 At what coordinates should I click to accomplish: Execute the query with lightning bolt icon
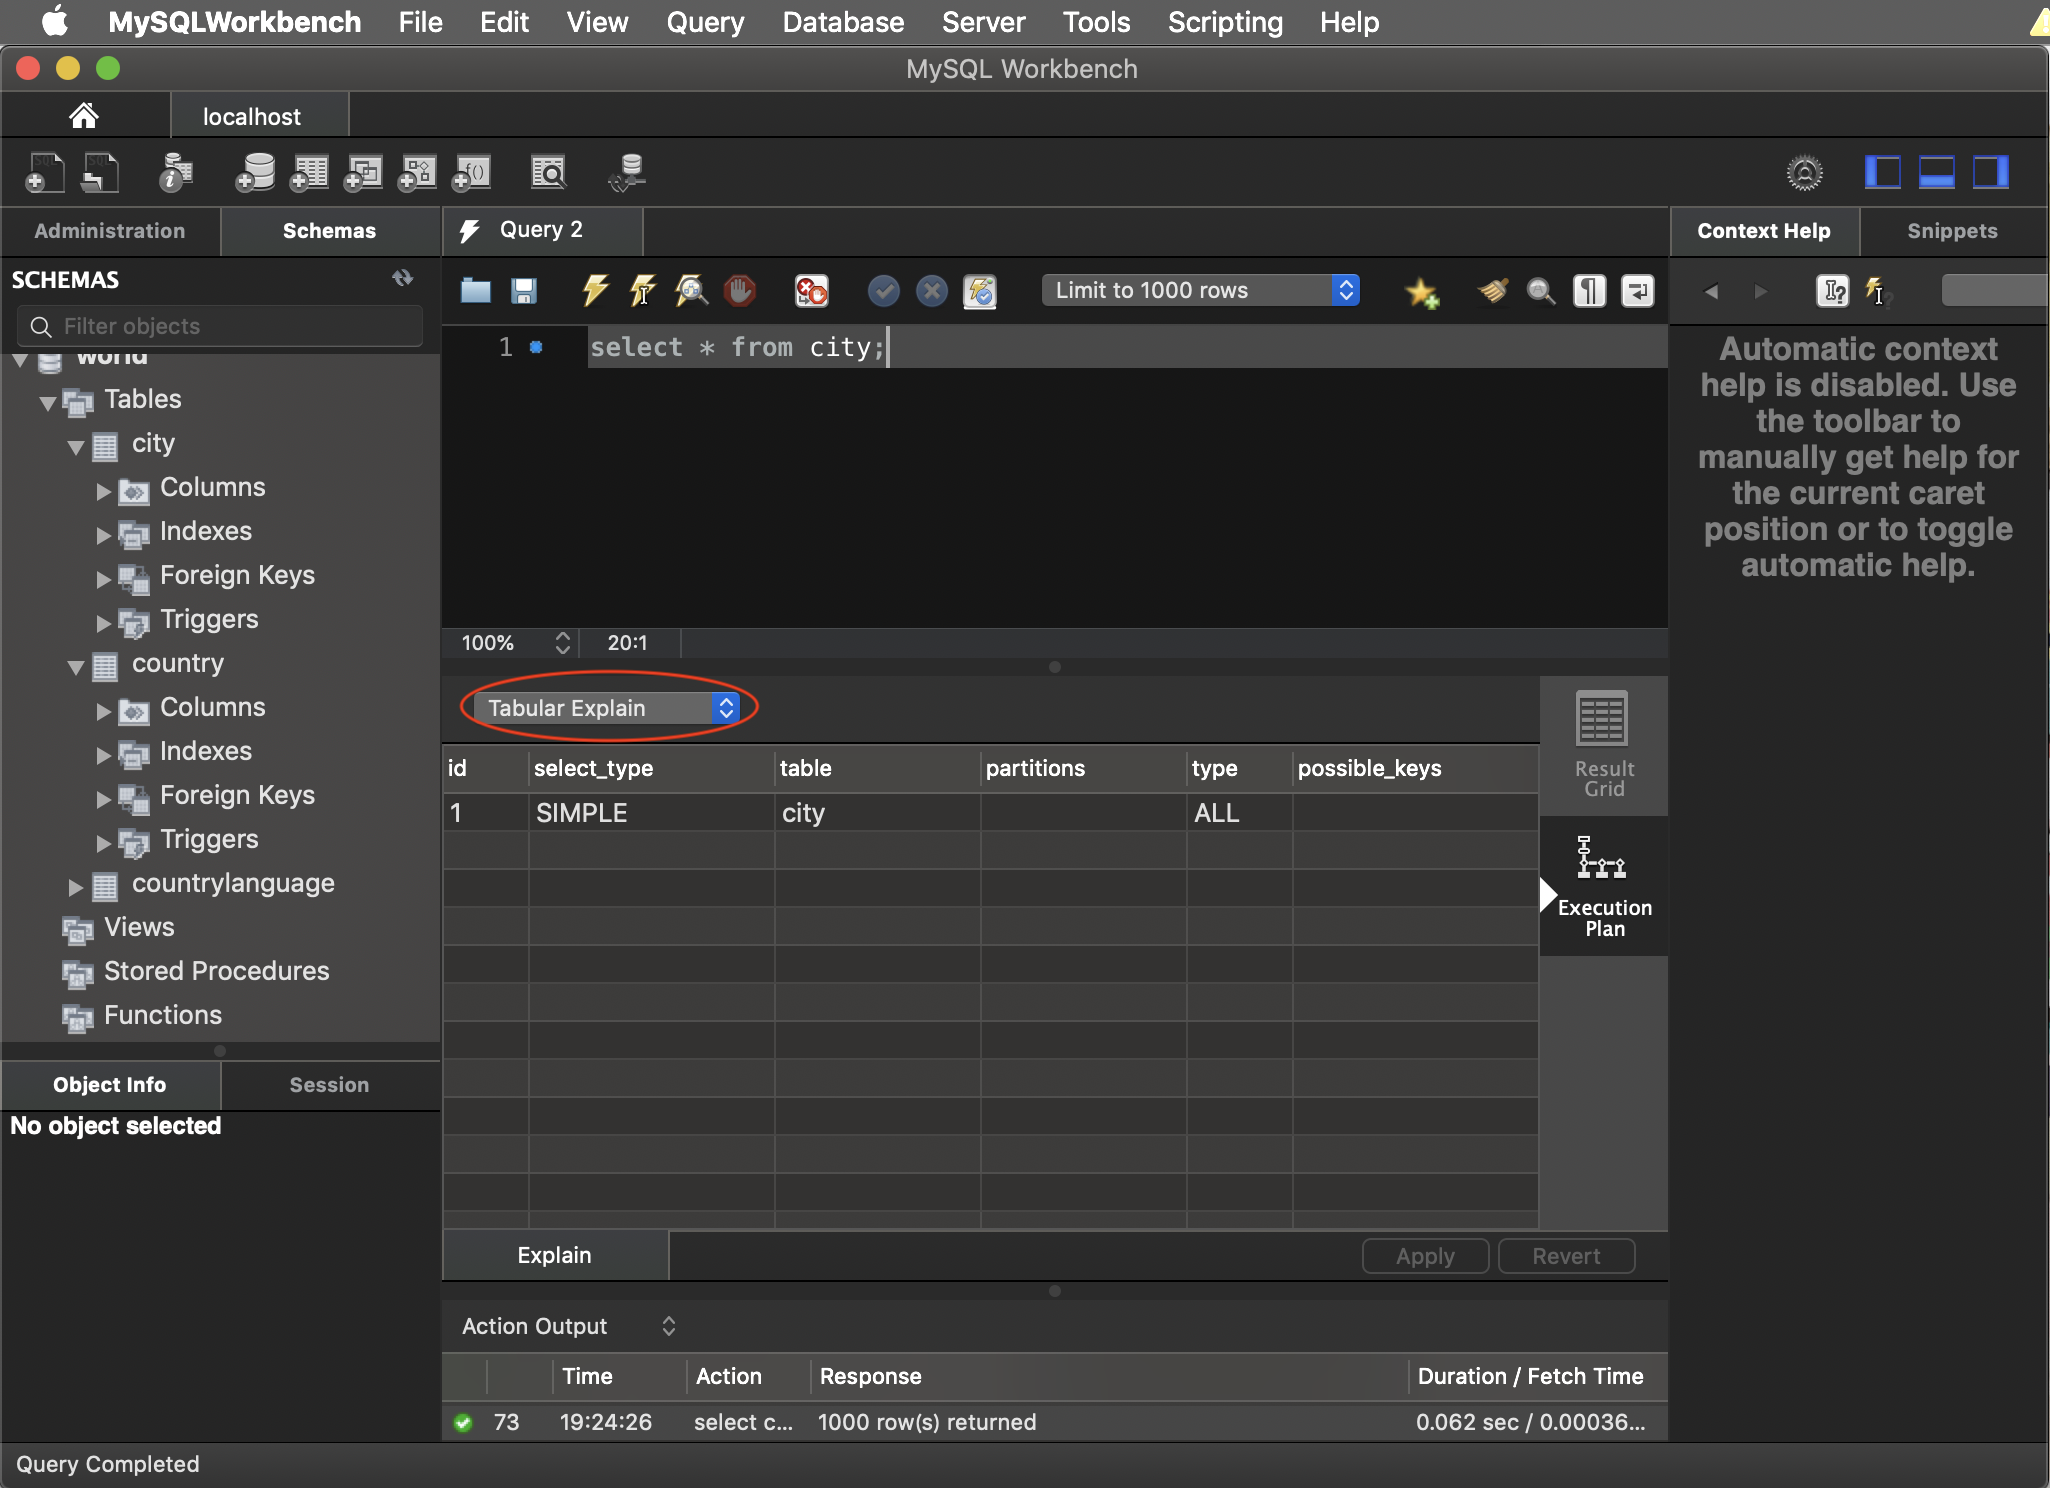(595, 291)
